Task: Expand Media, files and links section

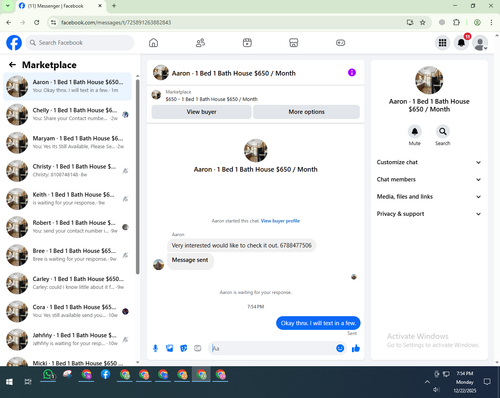Action: point(429,197)
